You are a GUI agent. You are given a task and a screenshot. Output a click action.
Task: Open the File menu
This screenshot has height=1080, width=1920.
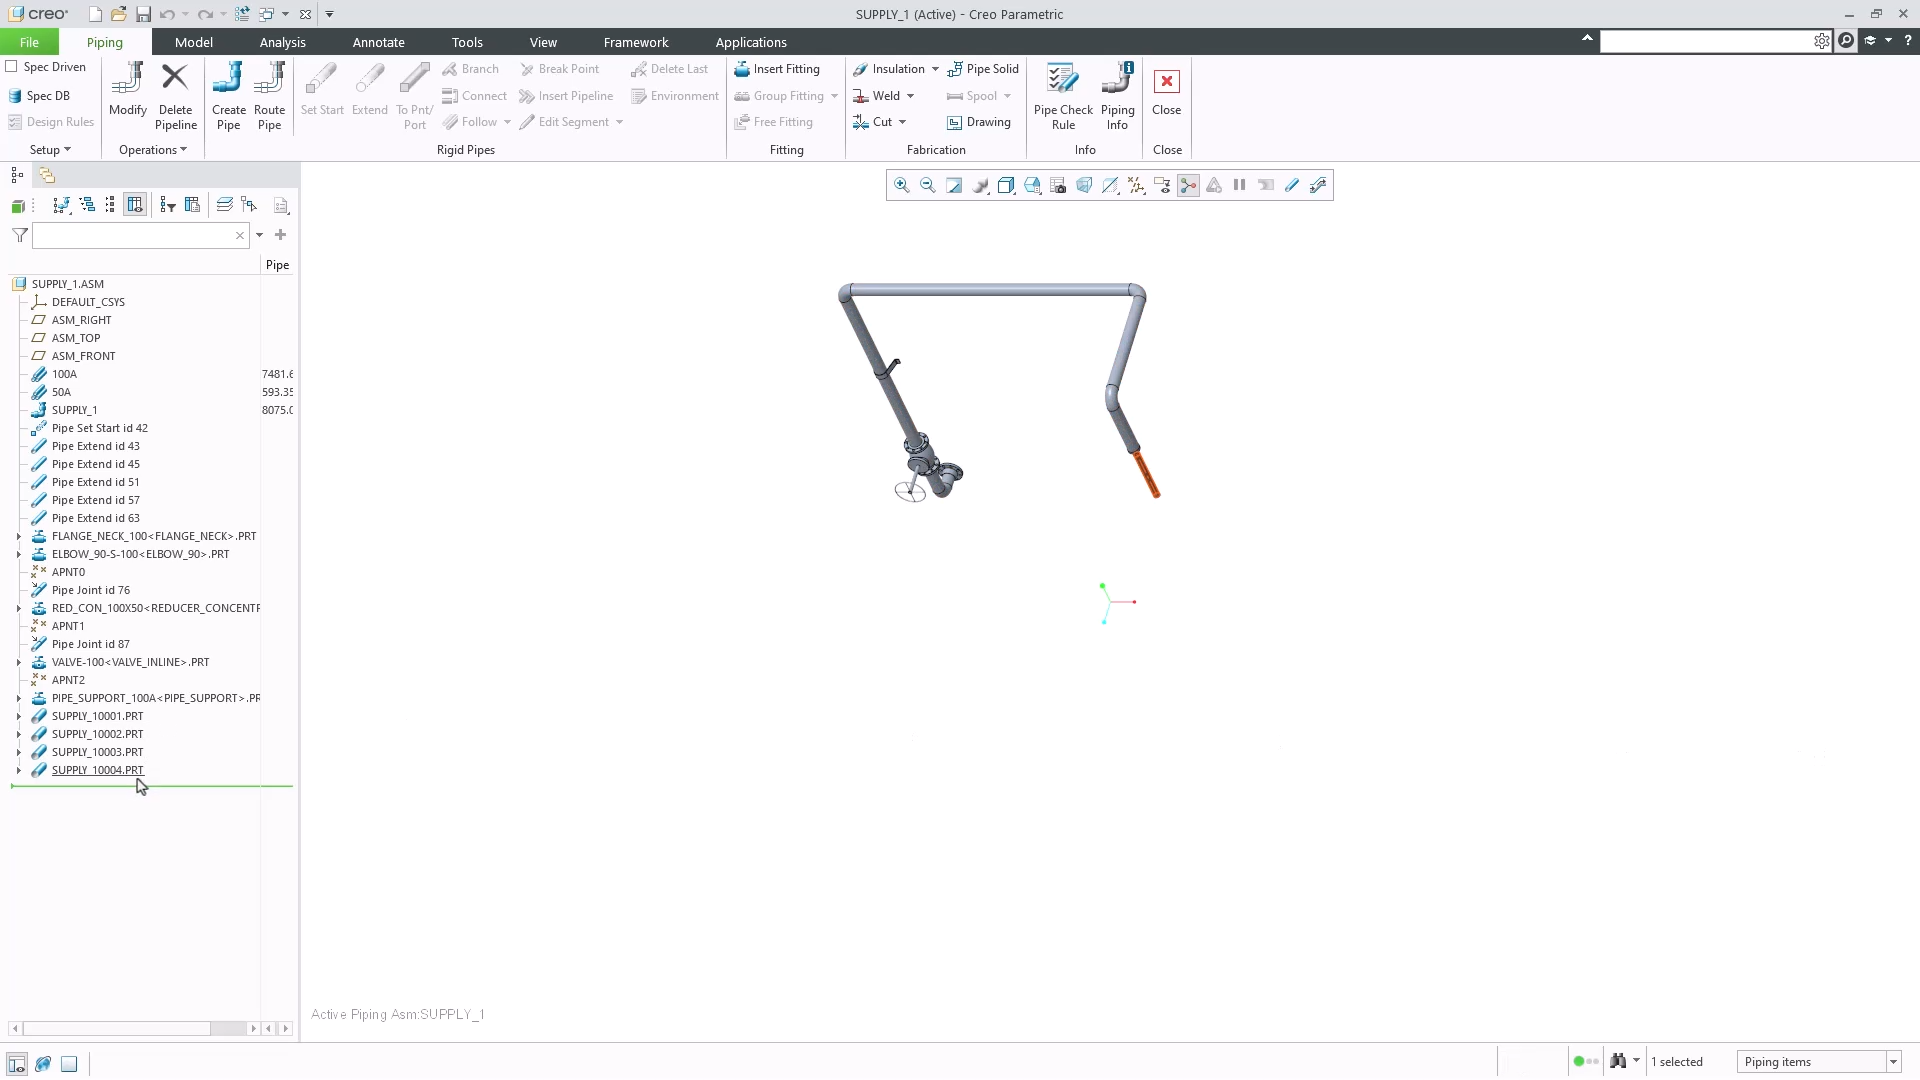pyautogui.click(x=29, y=42)
